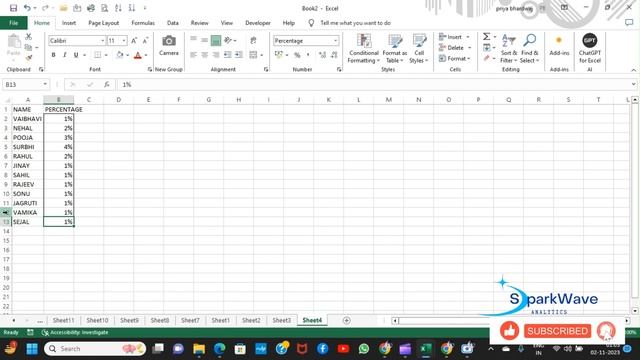This screenshot has height=360, width=640.
Task: Open Font dialog launcher
Action: pos(150,69)
